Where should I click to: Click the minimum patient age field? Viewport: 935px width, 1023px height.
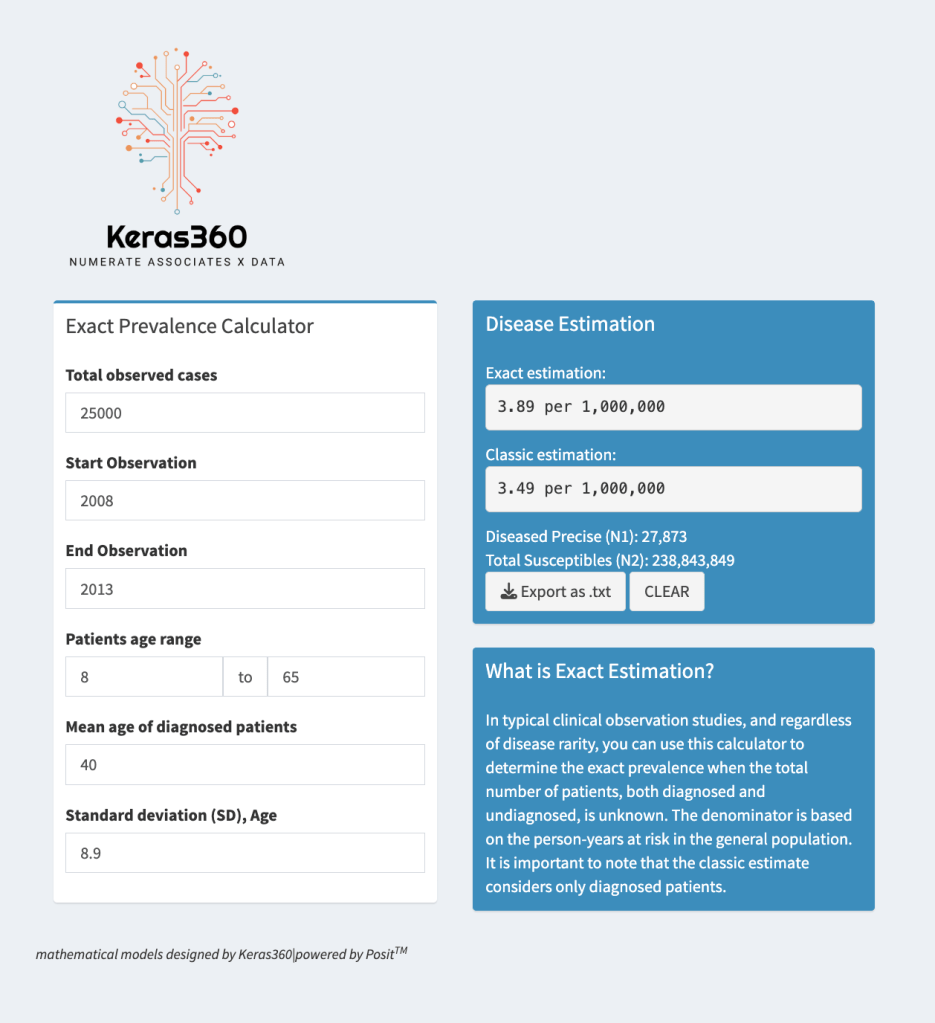(x=144, y=677)
